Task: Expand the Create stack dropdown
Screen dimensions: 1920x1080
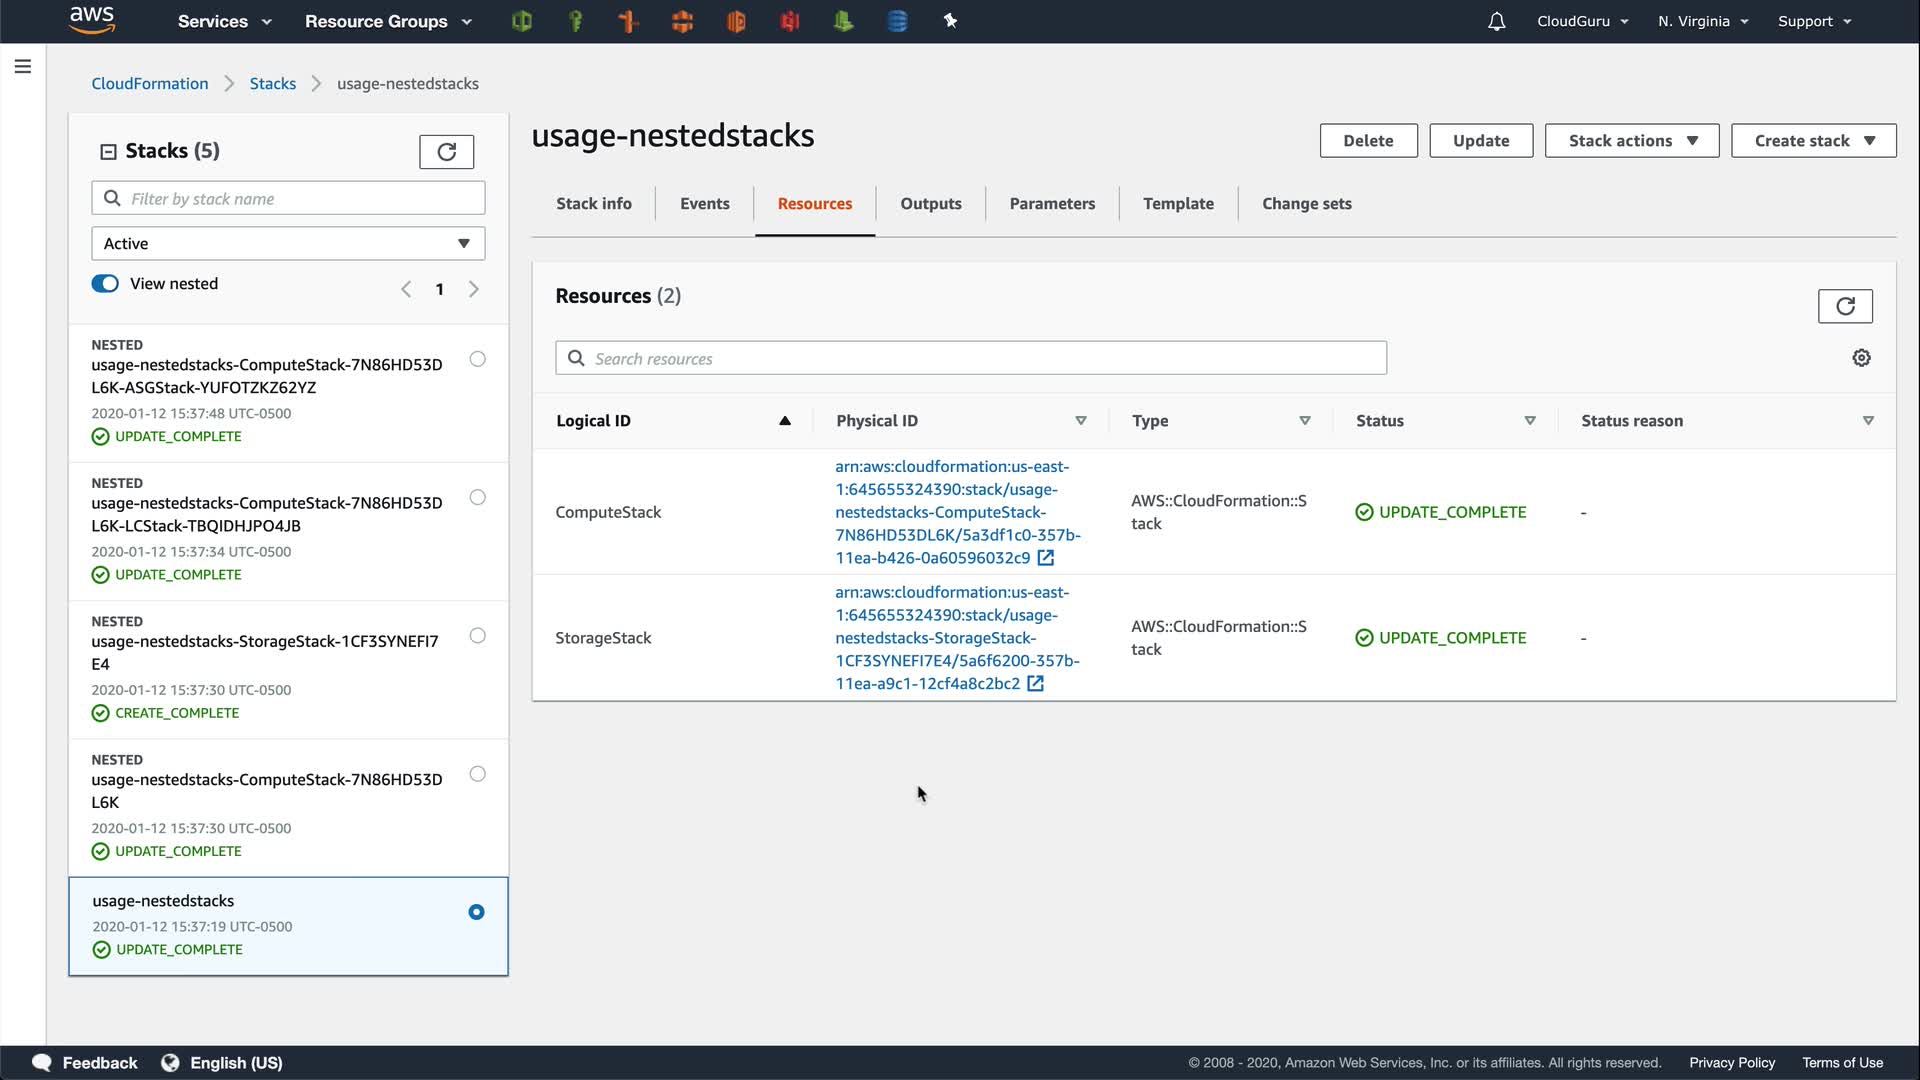Action: click(x=1813, y=141)
